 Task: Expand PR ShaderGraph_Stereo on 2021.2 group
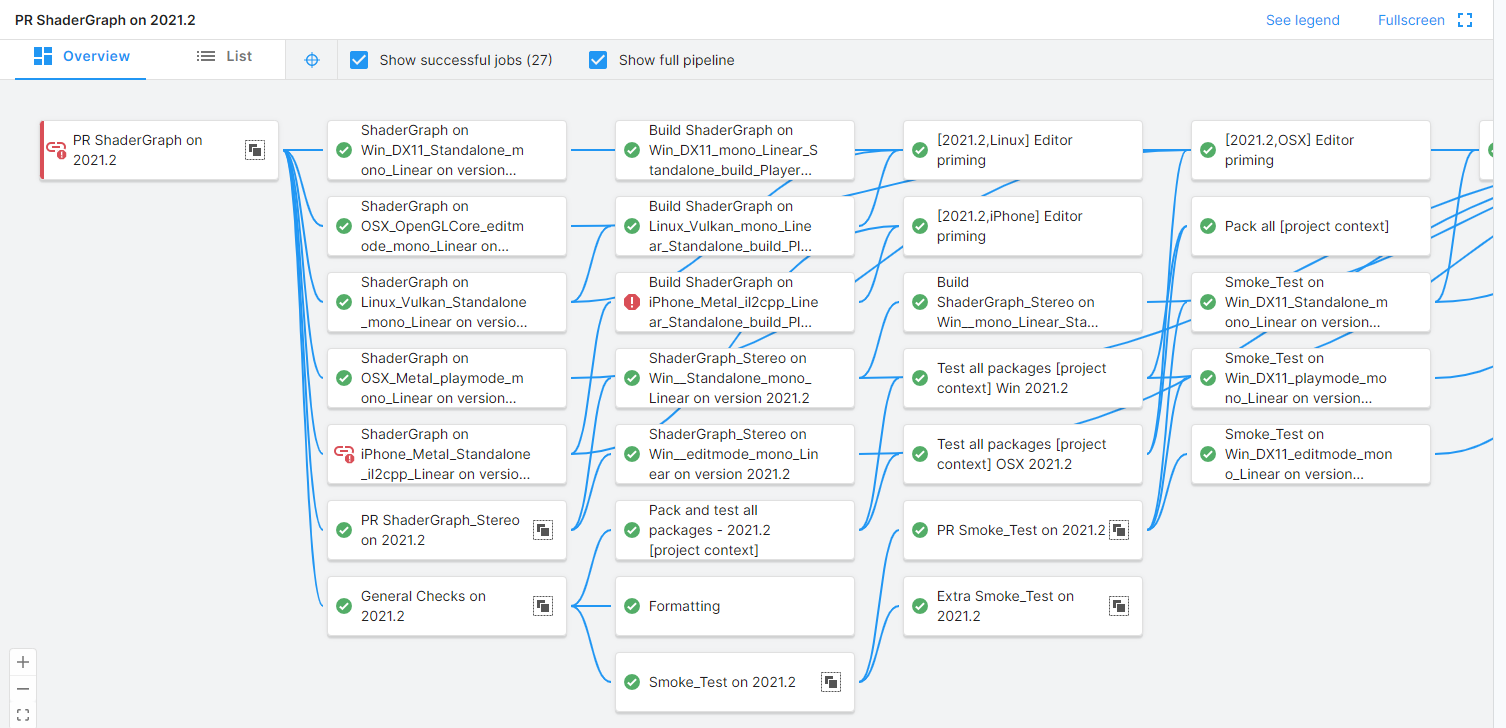[x=543, y=530]
